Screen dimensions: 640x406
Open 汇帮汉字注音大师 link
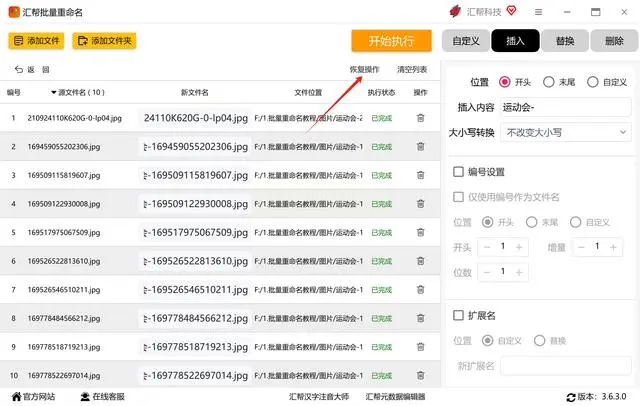point(319,397)
